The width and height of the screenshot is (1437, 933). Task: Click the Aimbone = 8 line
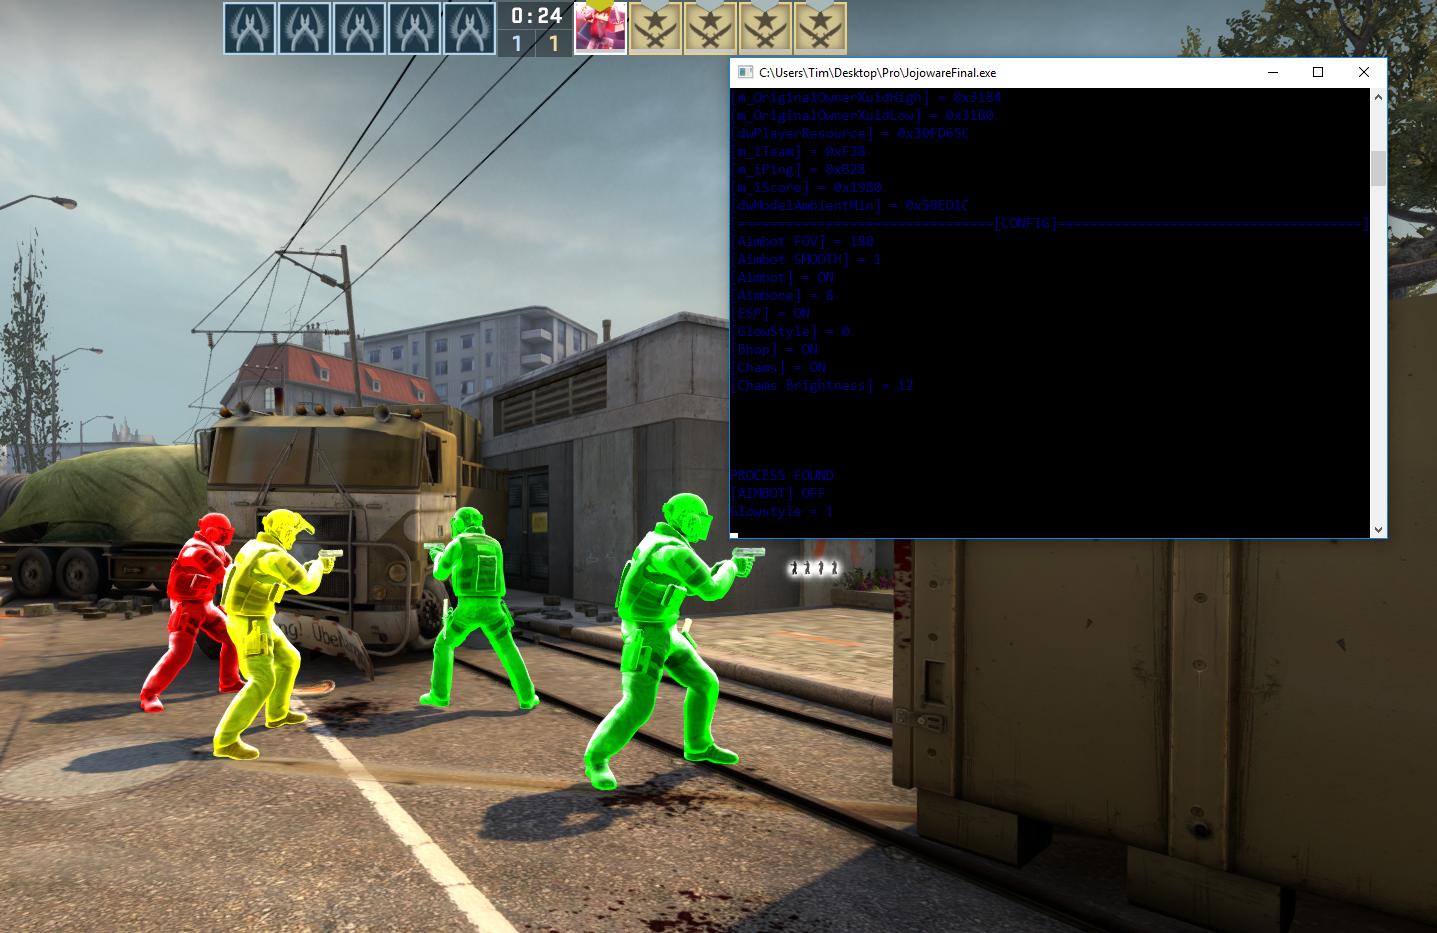pos(784,296)
